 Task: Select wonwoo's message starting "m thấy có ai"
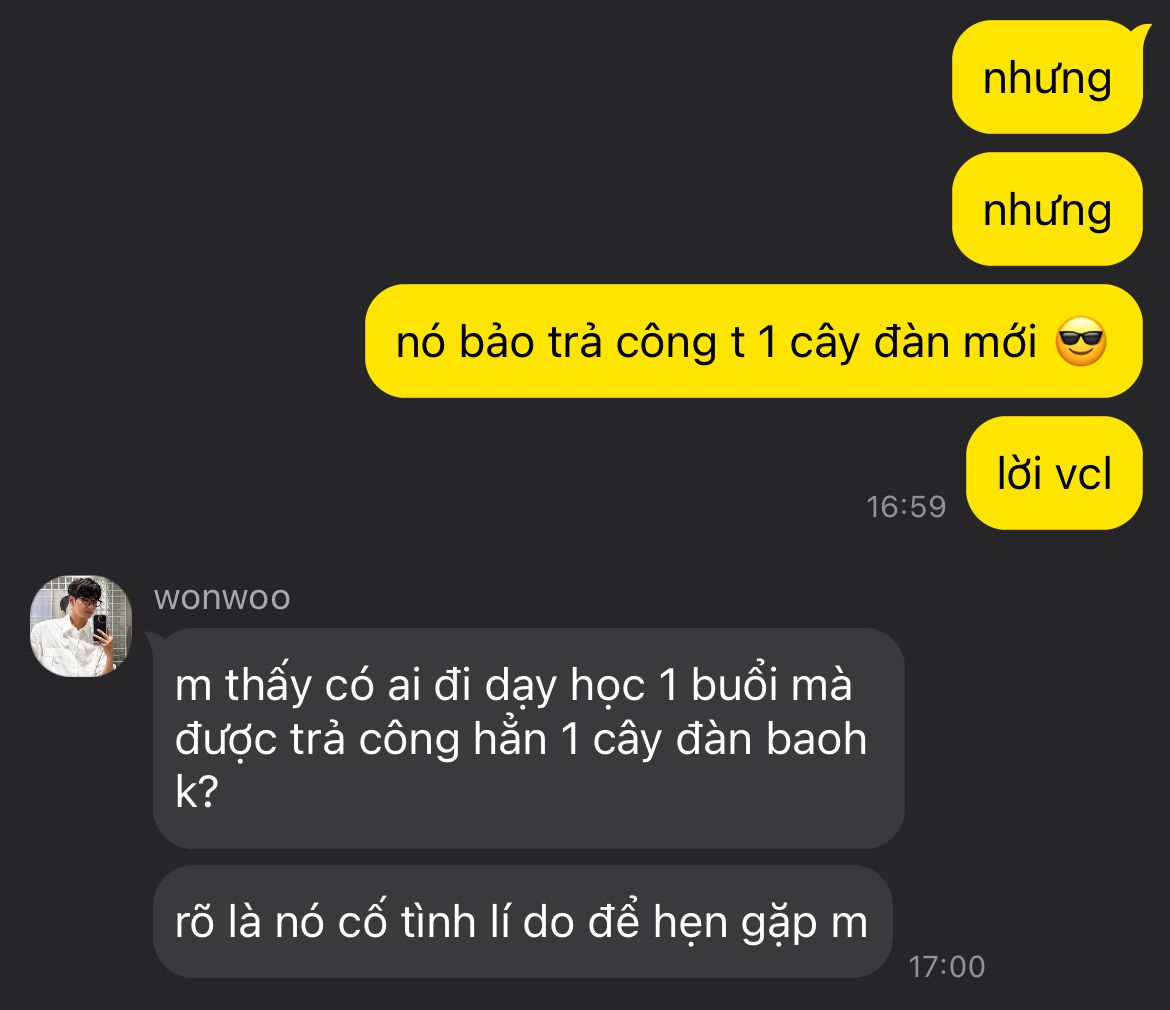[528, 738]
